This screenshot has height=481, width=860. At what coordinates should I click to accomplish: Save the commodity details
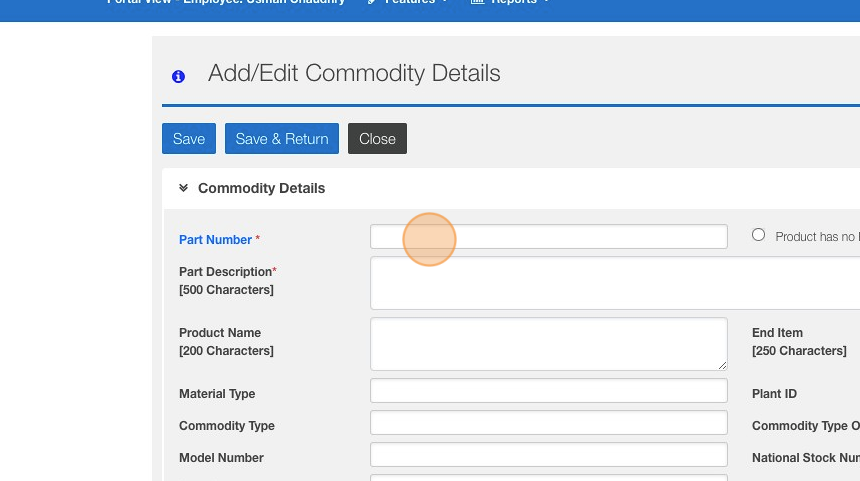point(189,139)
